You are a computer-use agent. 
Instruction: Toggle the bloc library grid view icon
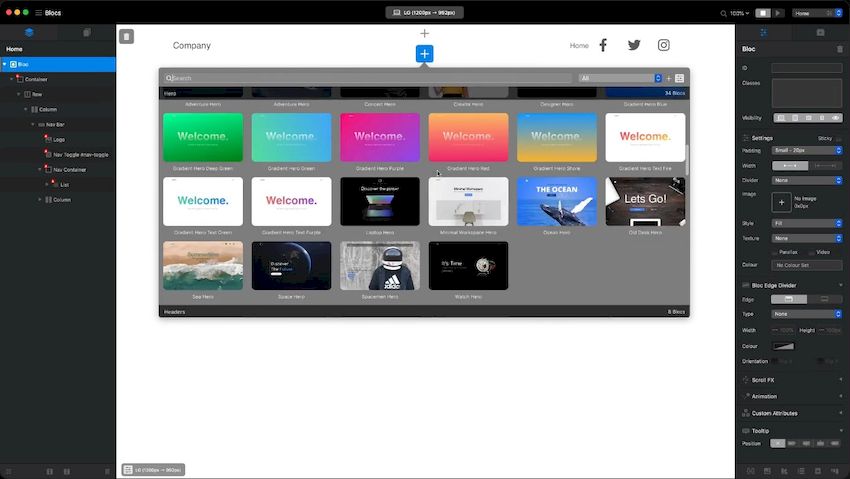(679, 78)
